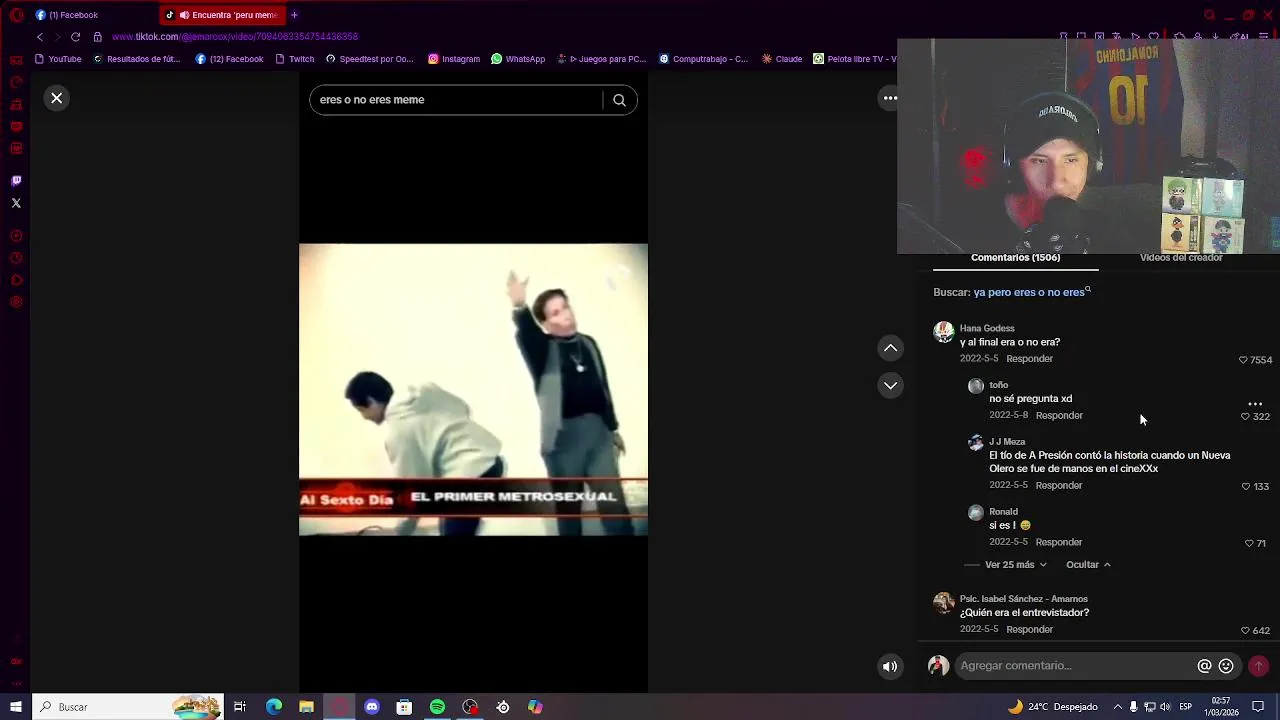Mute the video with speaker icon
Viewport: 1280px width, 720px height.
[x=890, y=667]
